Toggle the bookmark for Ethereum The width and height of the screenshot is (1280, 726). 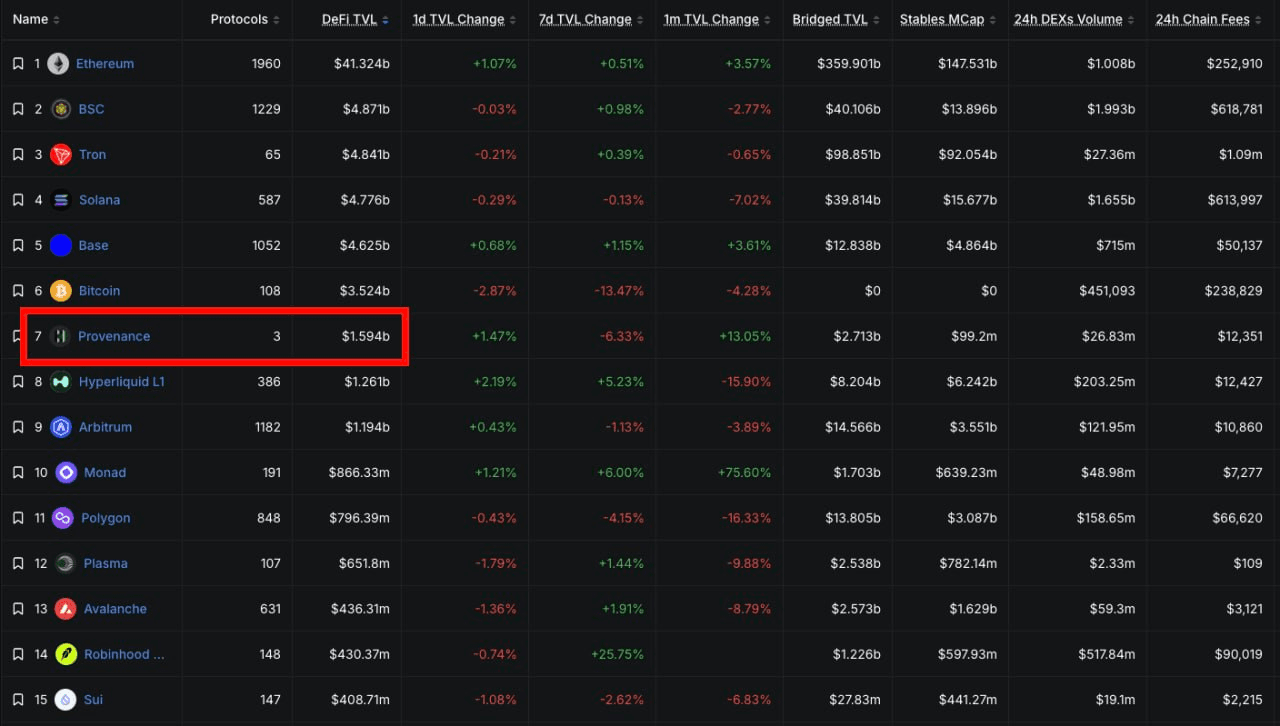tap(18, 64)
